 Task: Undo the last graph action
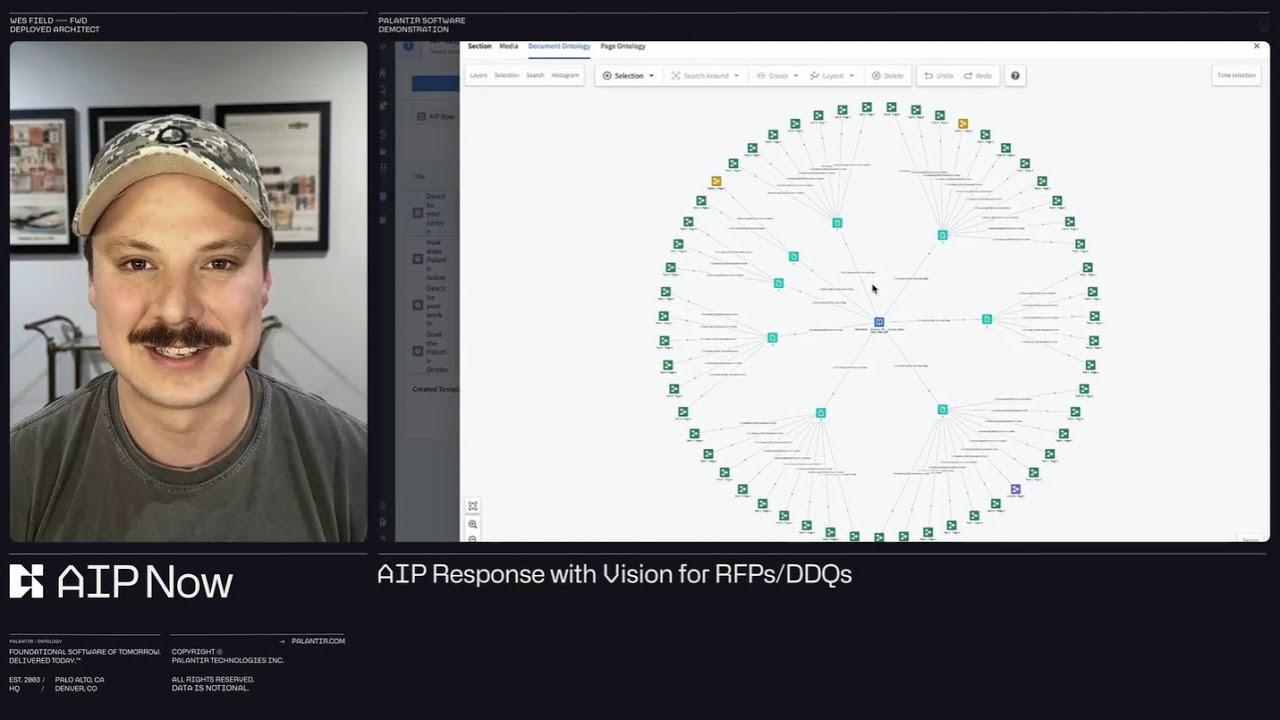tap(938, 76)
